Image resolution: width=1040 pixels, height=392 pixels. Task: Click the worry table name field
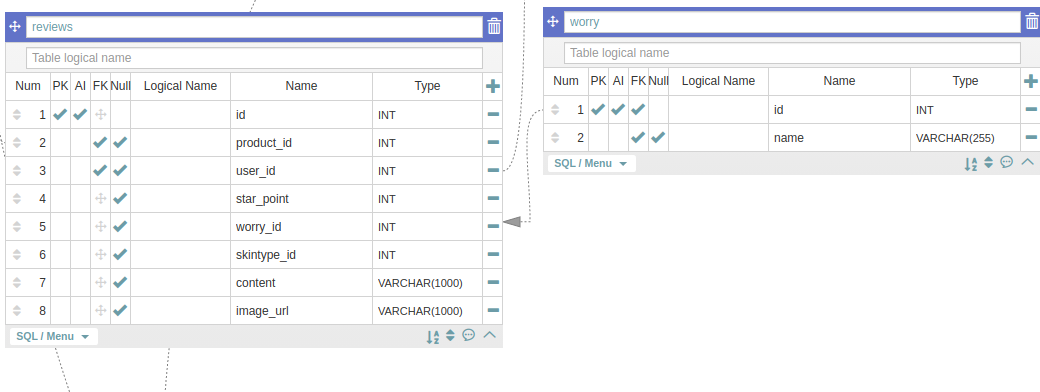792,21
